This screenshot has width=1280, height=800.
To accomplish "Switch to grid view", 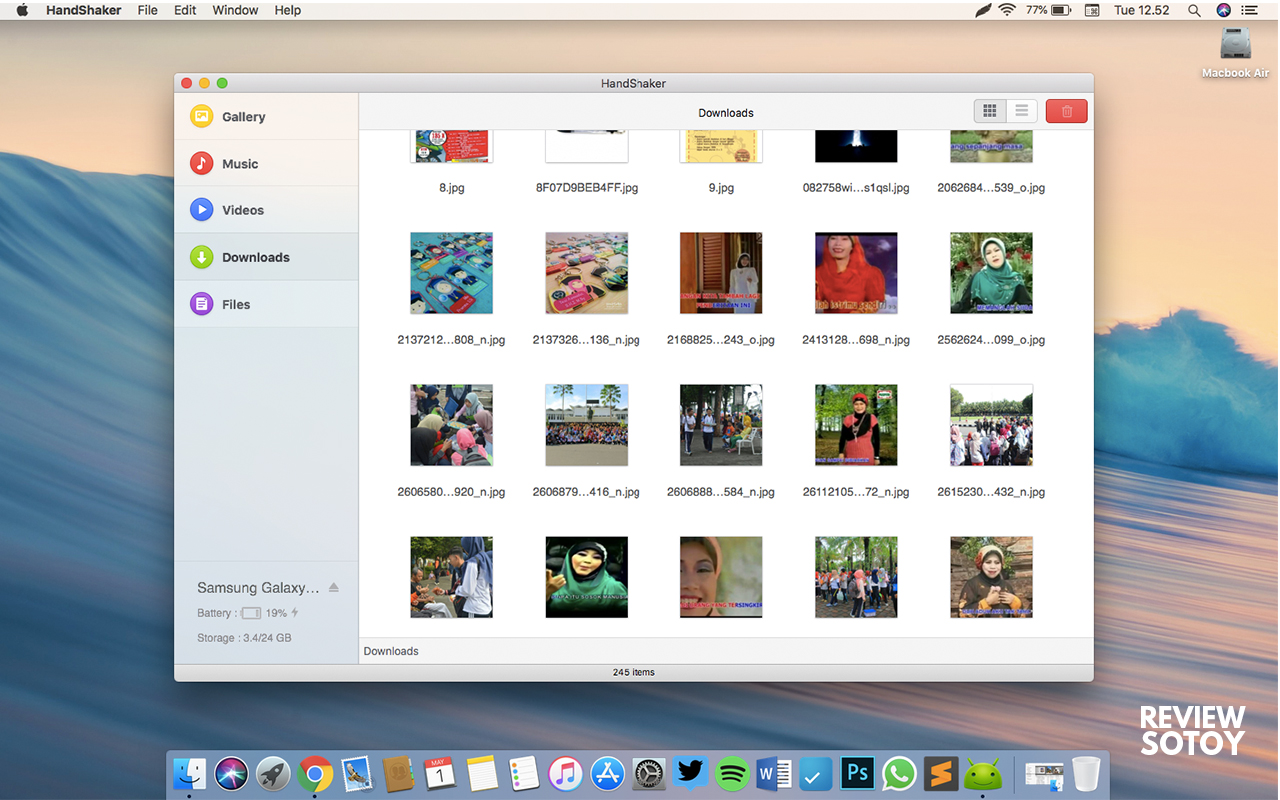I will pos(990,111).
